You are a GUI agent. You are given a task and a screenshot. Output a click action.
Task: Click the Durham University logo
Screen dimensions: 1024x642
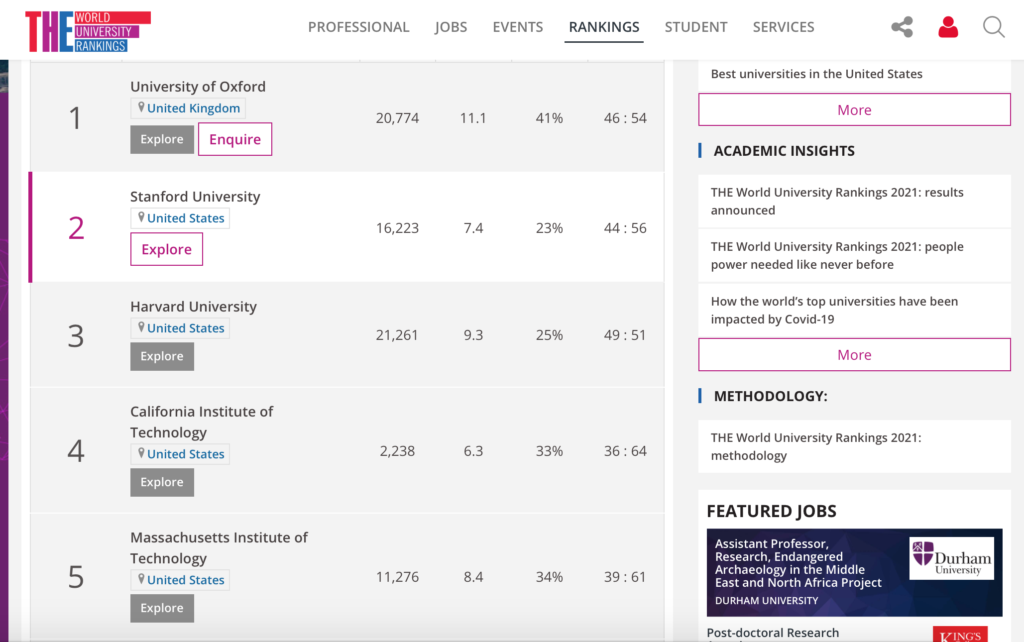952,558
